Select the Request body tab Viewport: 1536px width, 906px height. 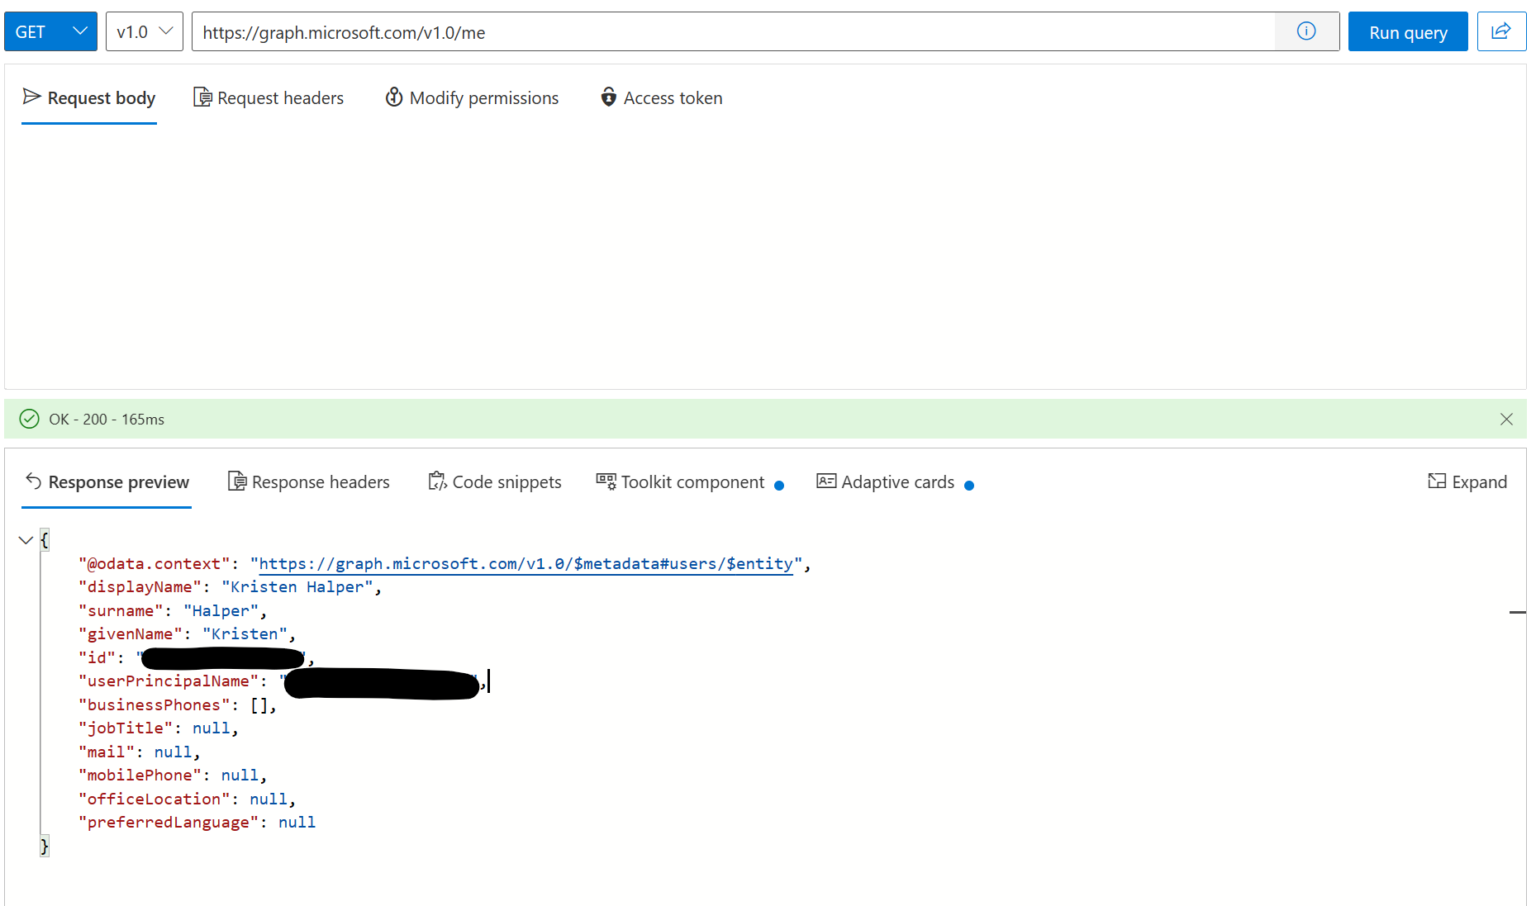pos(89,97)
